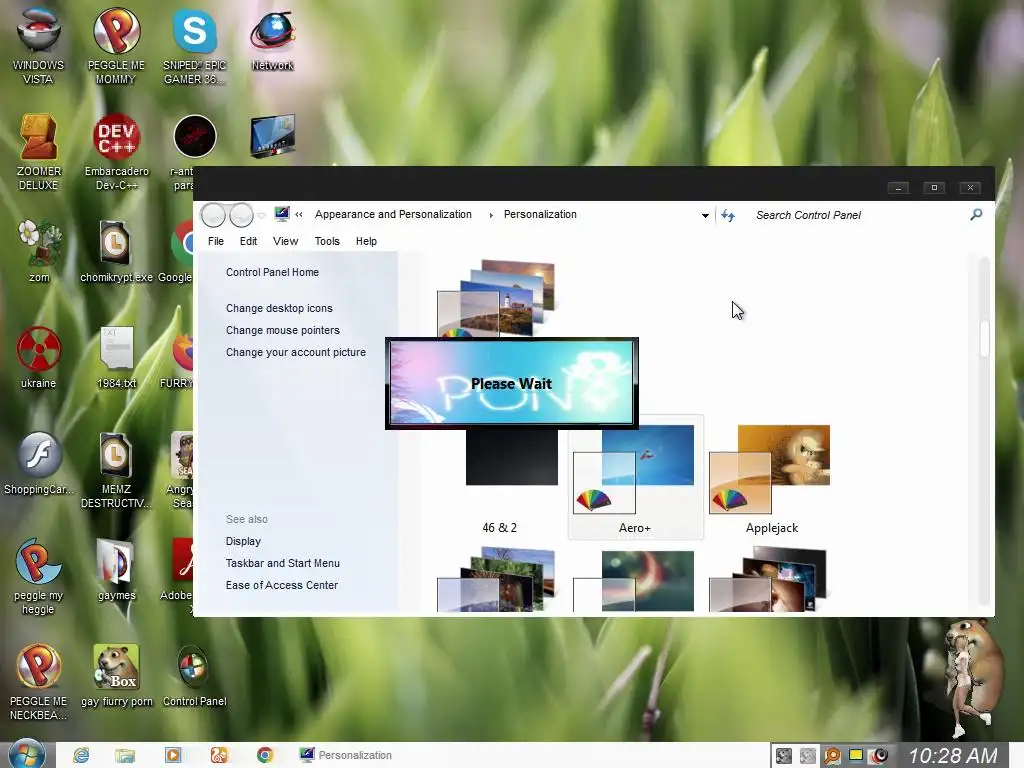Select the monitor desktop icon under Network

[x=272, y=136]
